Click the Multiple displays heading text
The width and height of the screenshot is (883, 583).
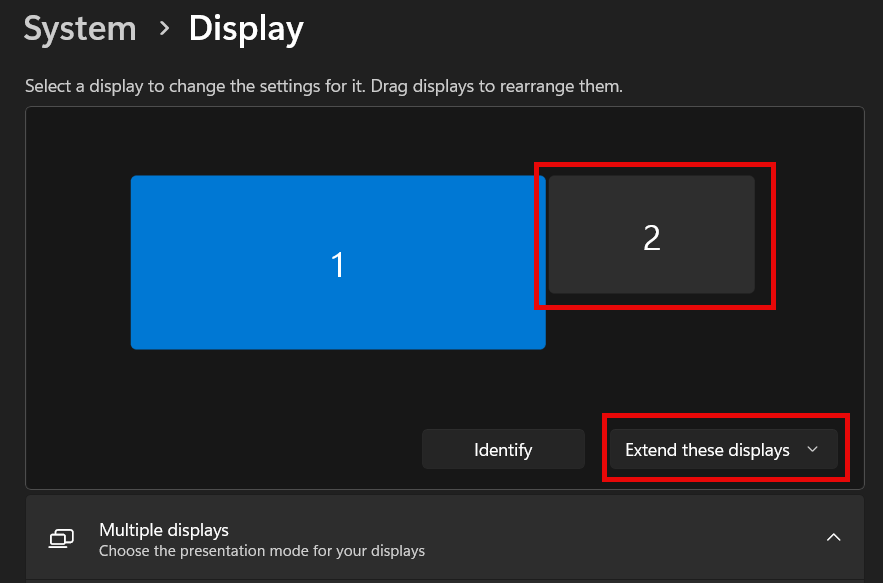[x=164, y=530]
